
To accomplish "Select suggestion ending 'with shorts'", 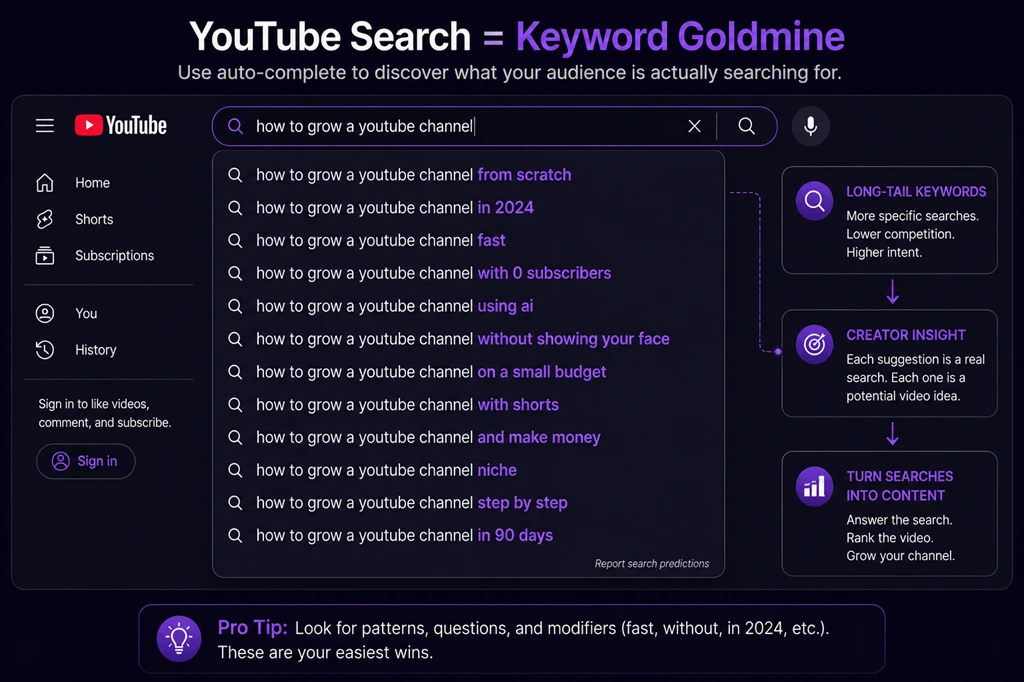I will click(x=468, y=405).
